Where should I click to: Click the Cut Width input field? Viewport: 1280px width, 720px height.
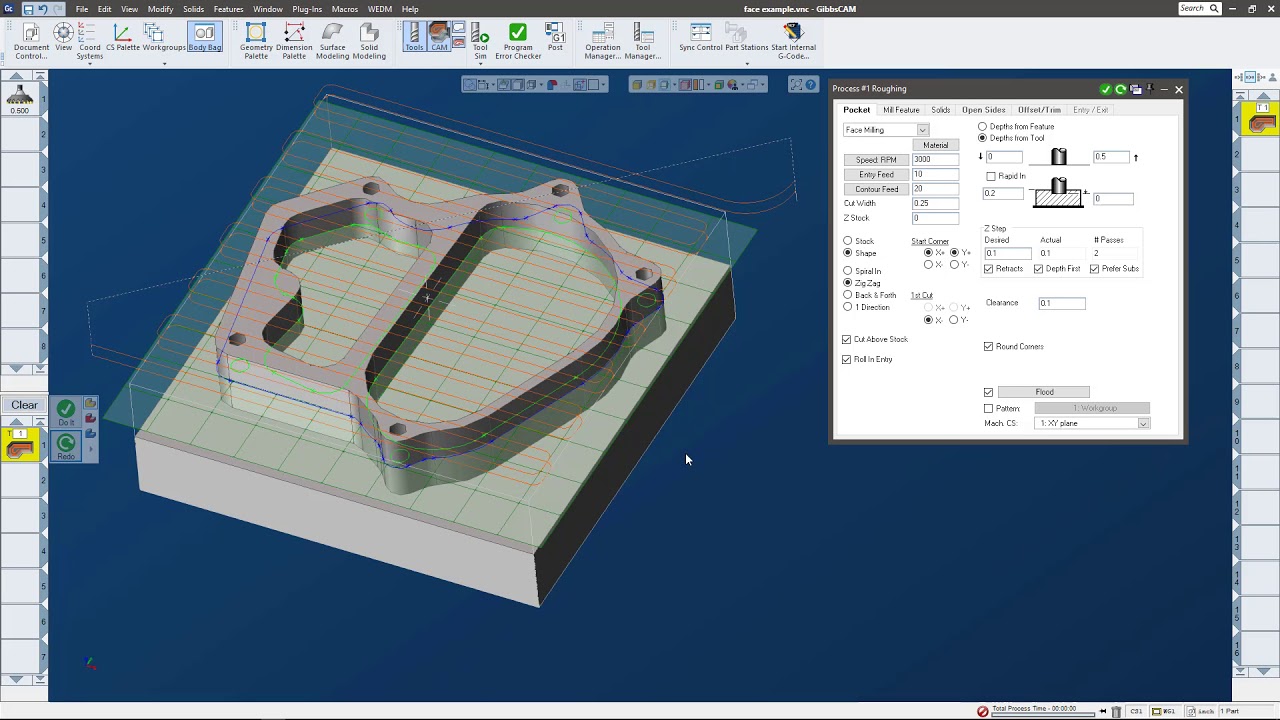pos(935,204)
